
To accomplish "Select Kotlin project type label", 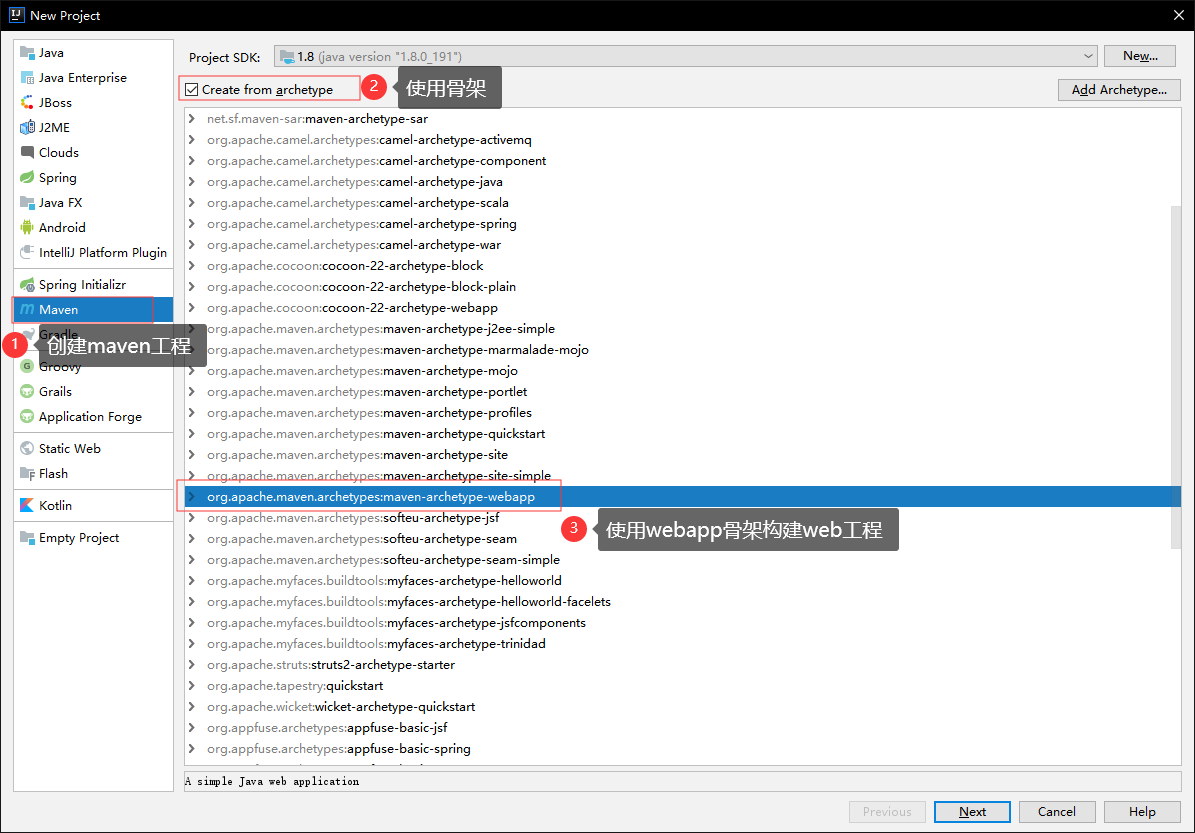I will click(56, 505).
